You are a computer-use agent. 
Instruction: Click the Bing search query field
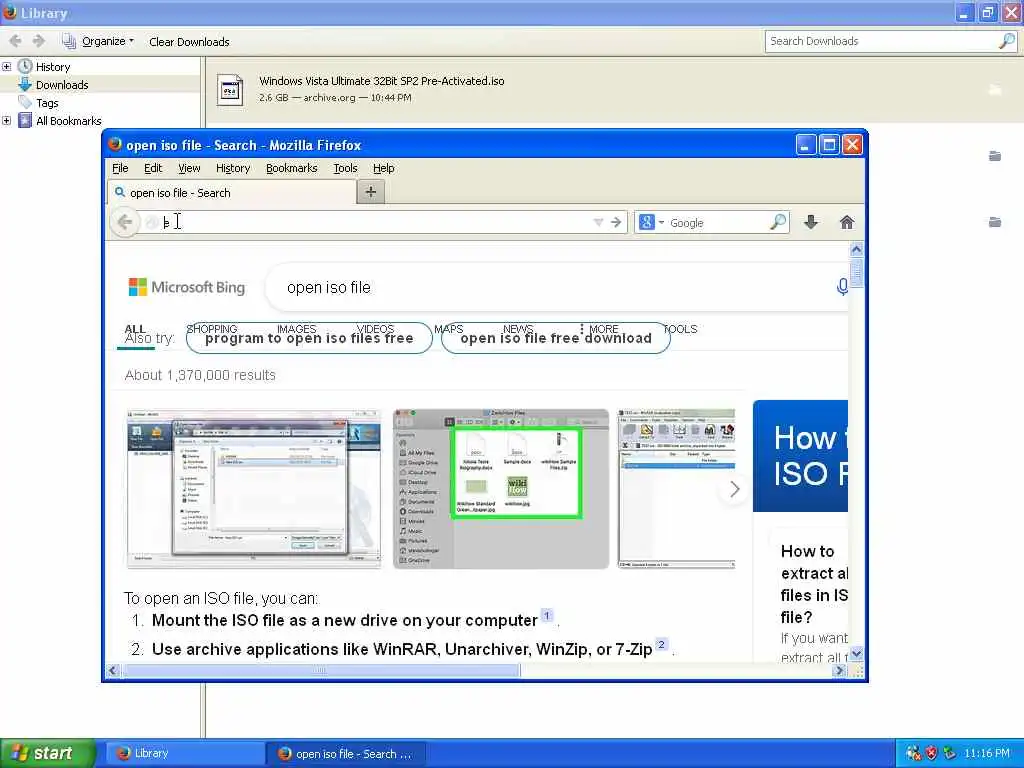coord(555,287)
